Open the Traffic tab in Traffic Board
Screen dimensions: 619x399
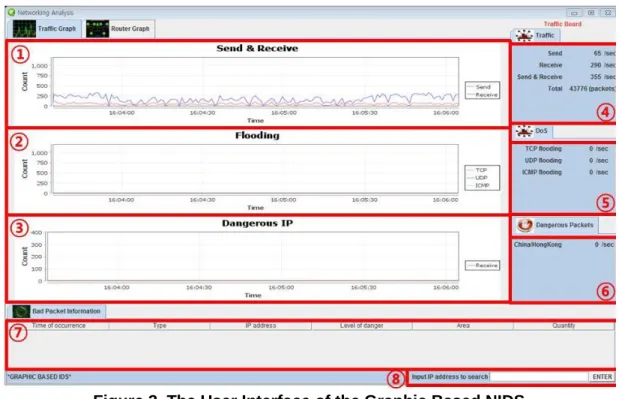point(536,35)
